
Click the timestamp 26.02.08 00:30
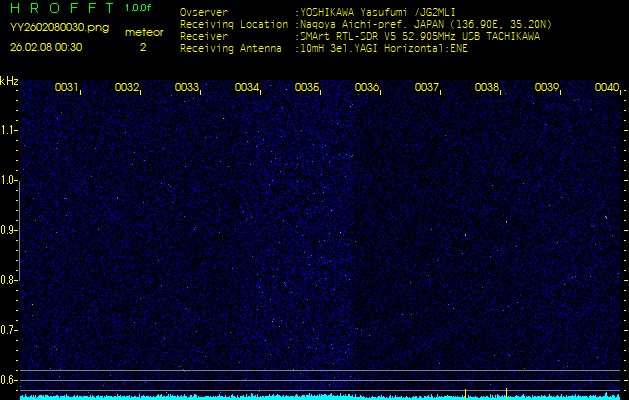tap(46, 47)
